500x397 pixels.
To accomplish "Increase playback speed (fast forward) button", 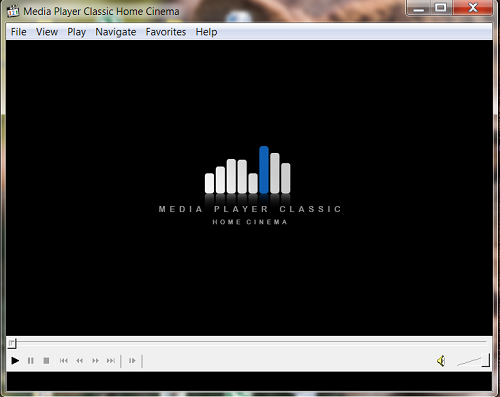I will pyautogui.click(x=95, y=361).
